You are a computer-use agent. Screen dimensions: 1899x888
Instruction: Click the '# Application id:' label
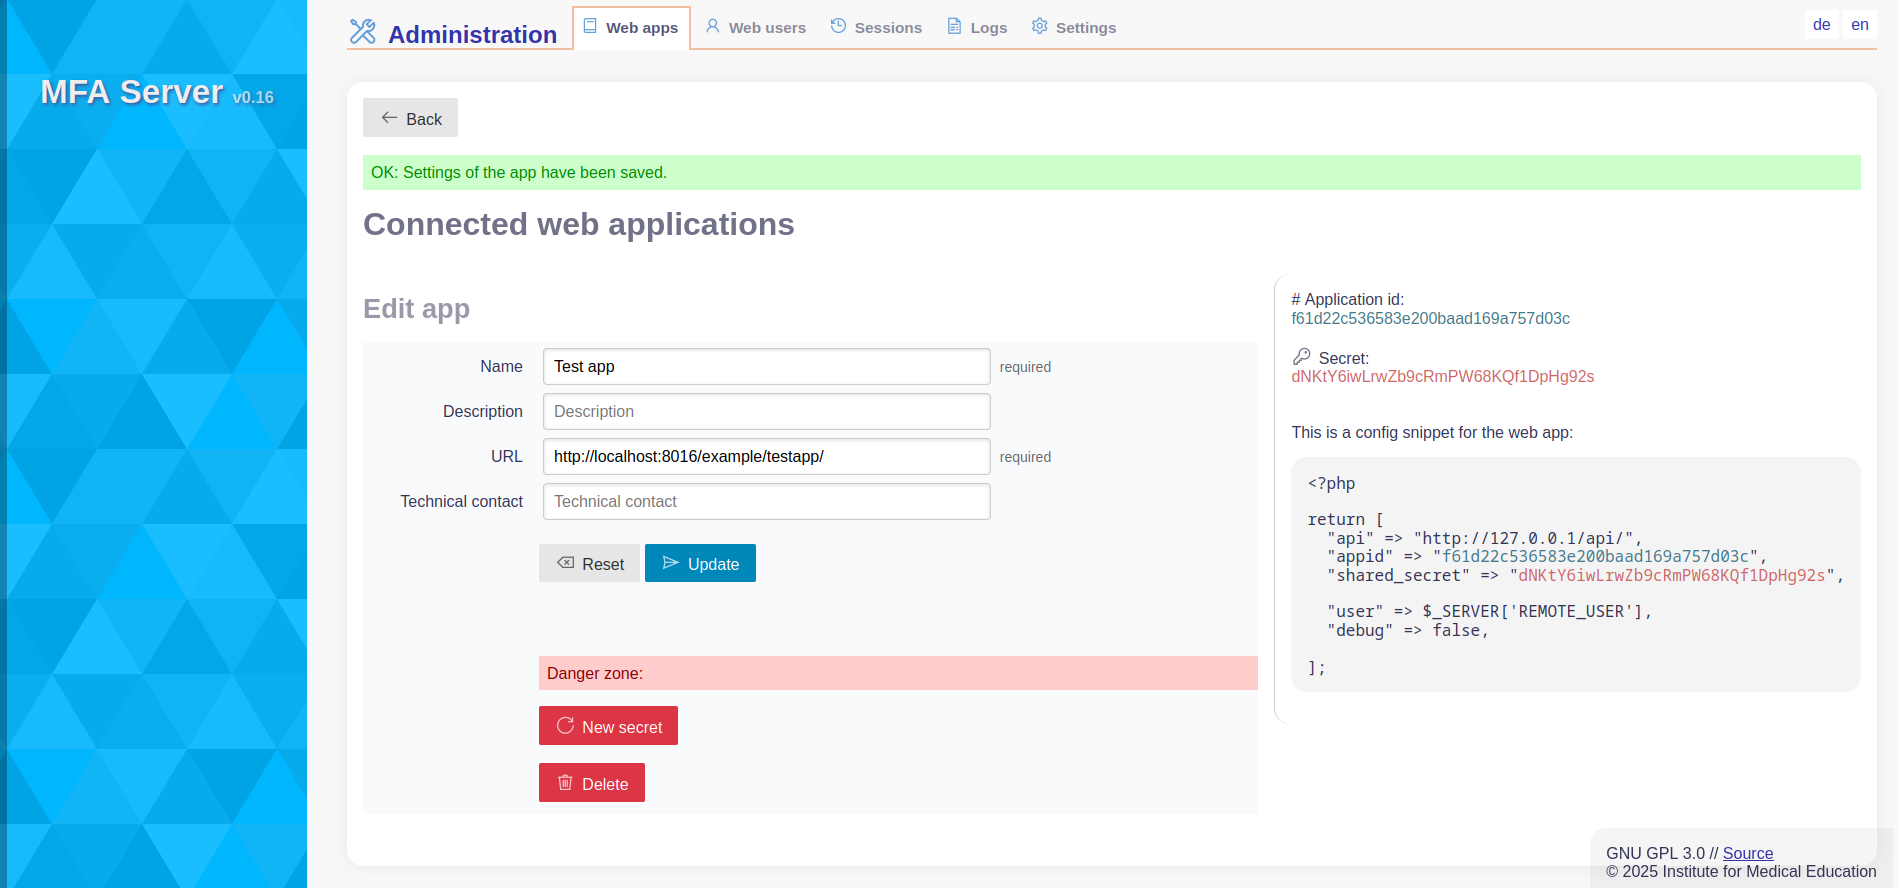[1347, 299]
